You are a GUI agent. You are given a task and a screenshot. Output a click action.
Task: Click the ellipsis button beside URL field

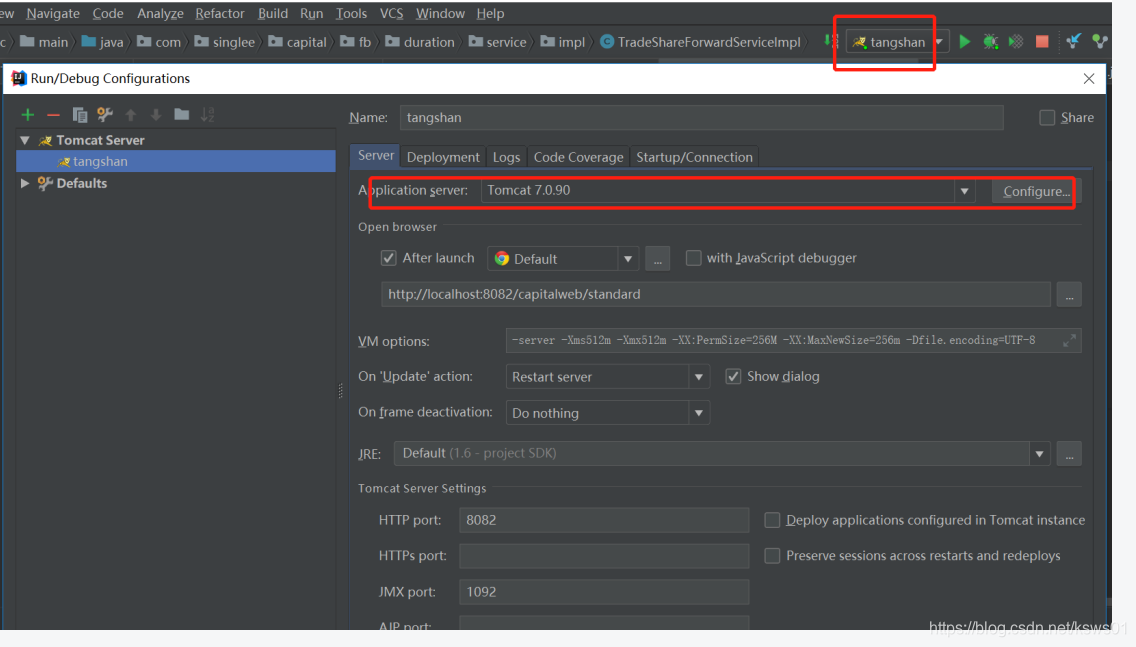coord(1069,295)
